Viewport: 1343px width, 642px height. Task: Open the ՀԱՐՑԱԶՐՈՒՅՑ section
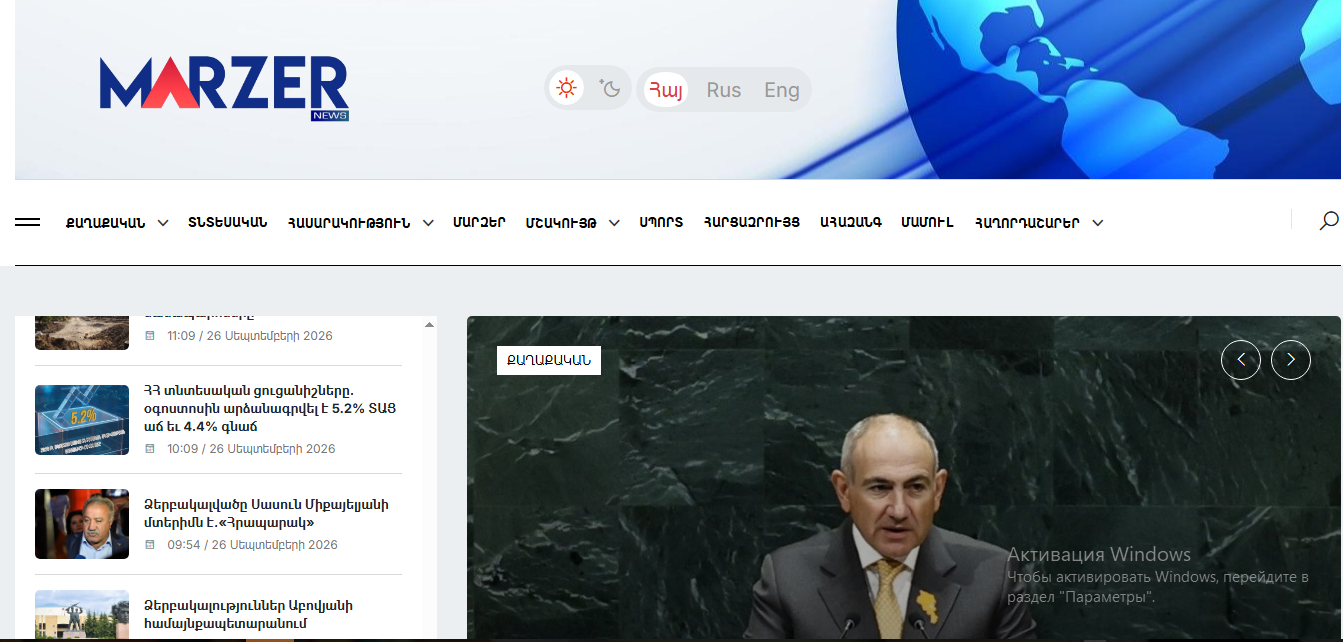pos(752,222)
